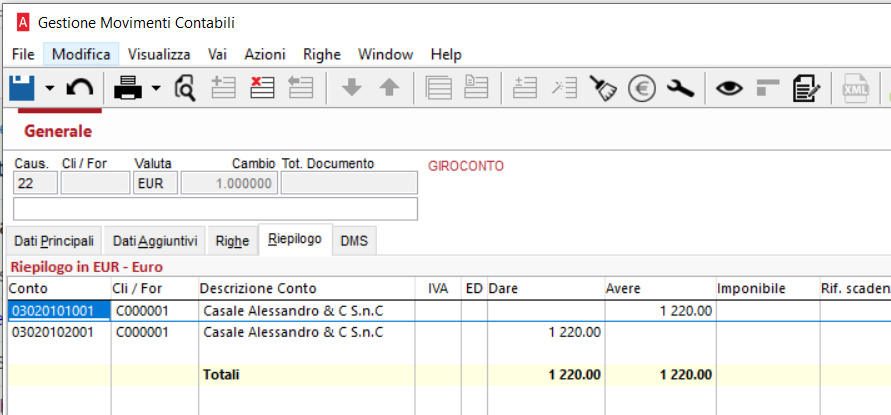Switch to the Righe tab

point(232,241)
